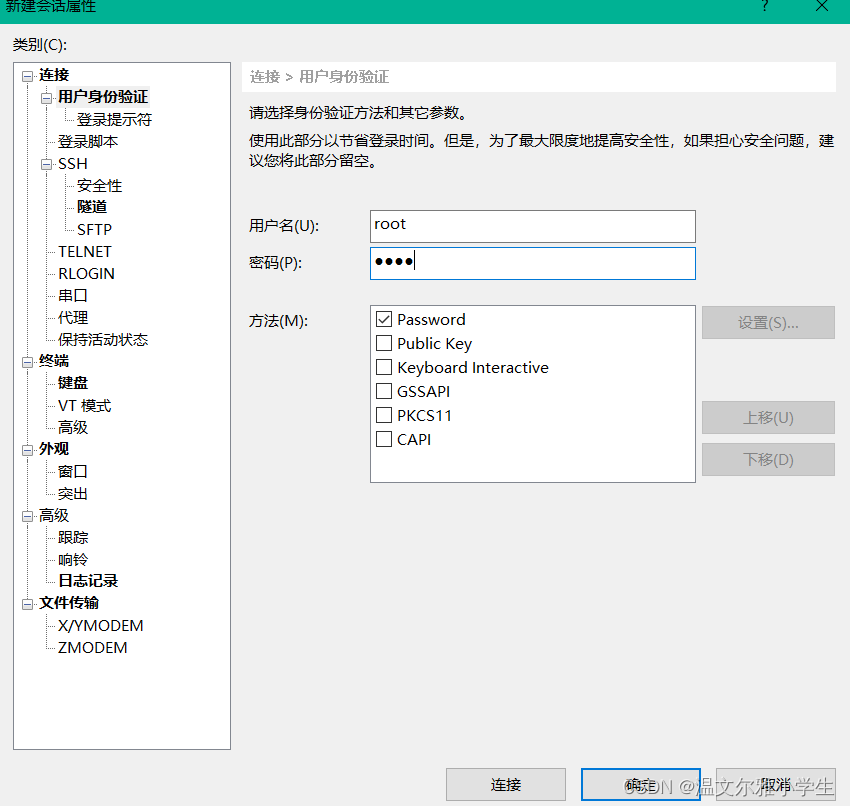Select the 文件传输 tree item
Screen dimensions: 850x806
pos(69,603)
